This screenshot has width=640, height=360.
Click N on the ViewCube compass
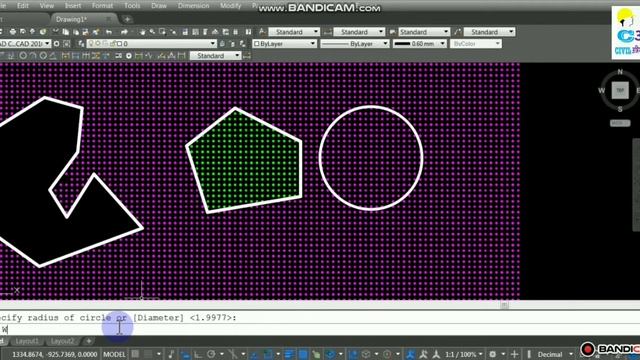620,72
